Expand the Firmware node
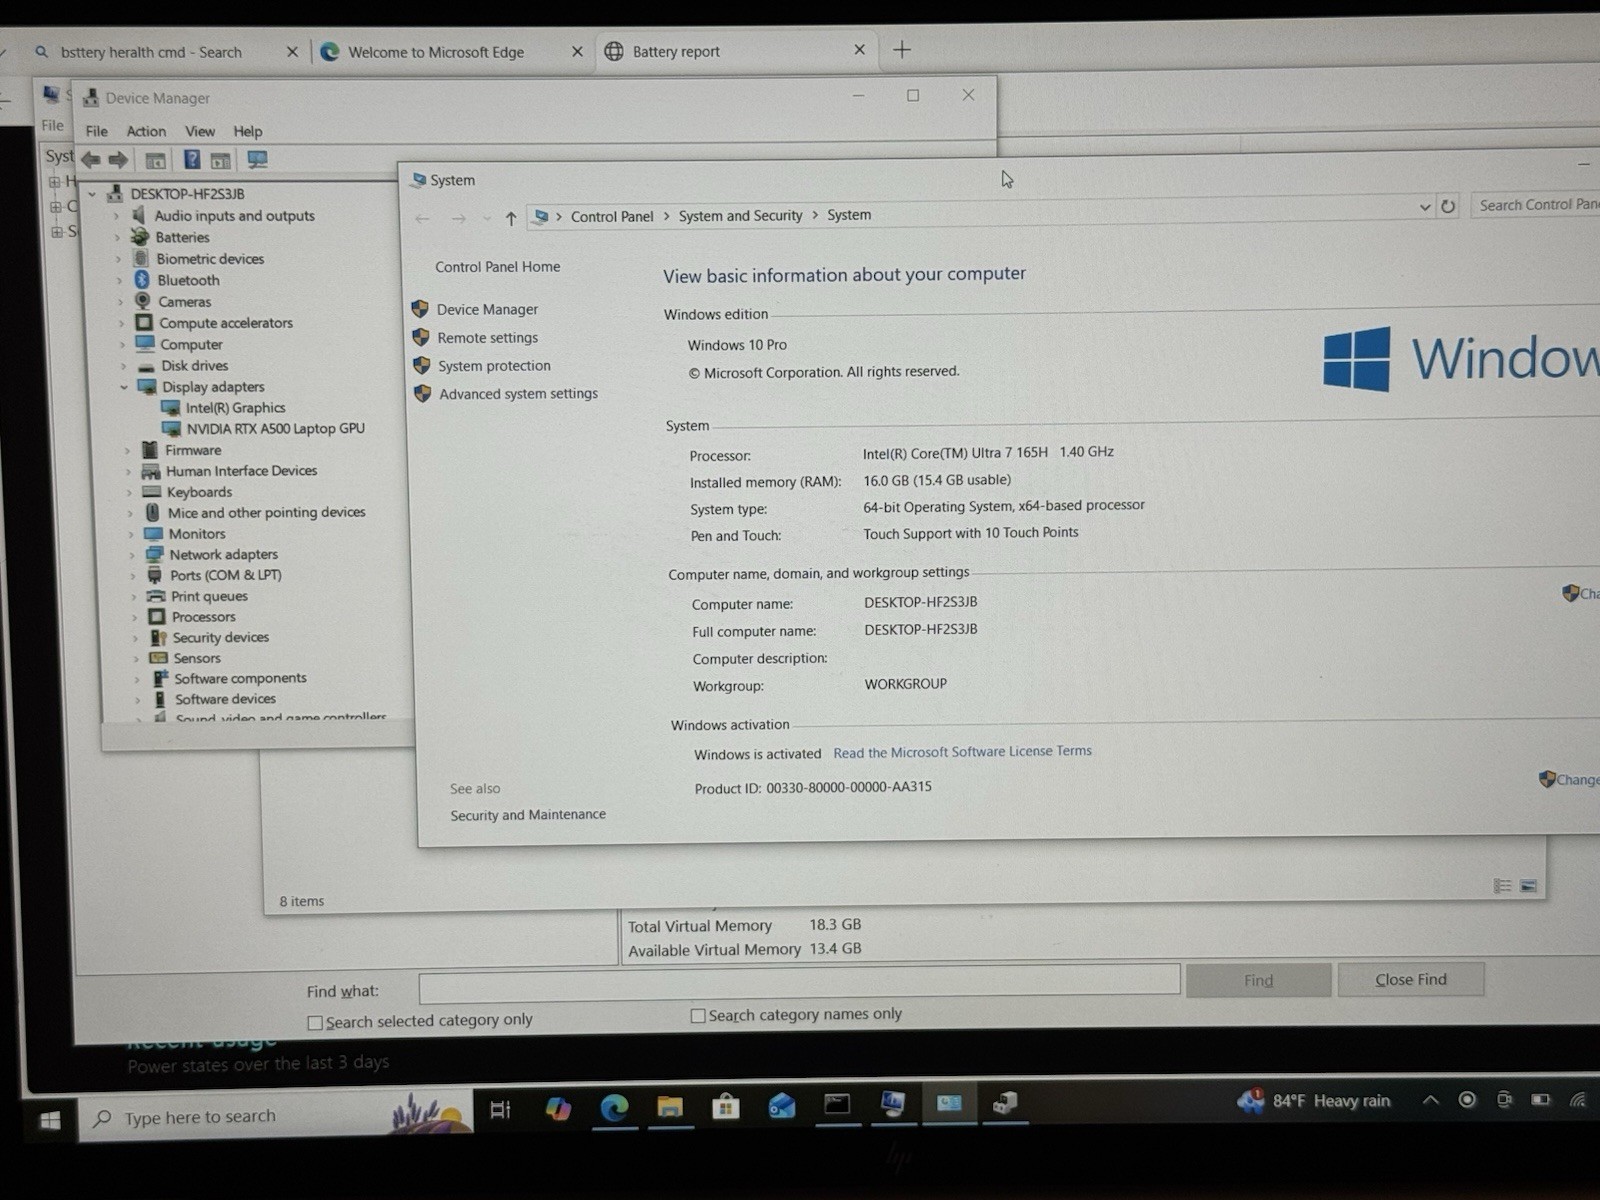This screenshot has width=1600, height=1200. click(x=127, y=450)
